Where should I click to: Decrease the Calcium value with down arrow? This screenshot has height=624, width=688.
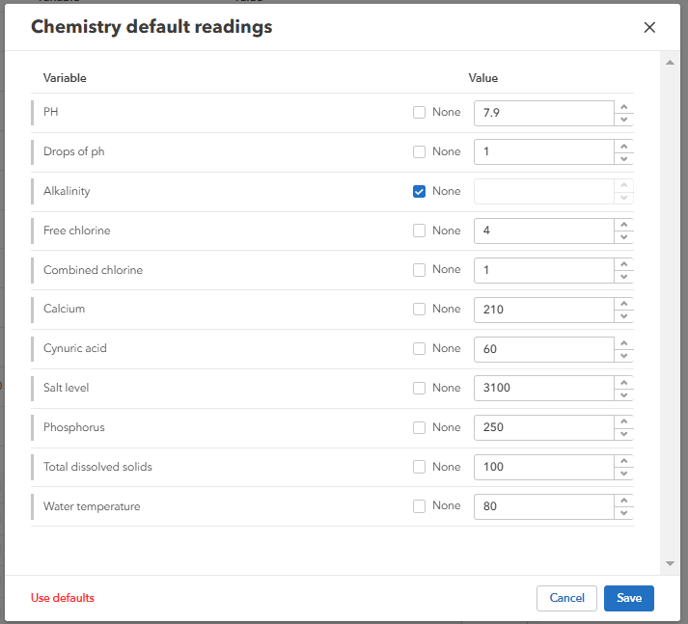(624, 316)
